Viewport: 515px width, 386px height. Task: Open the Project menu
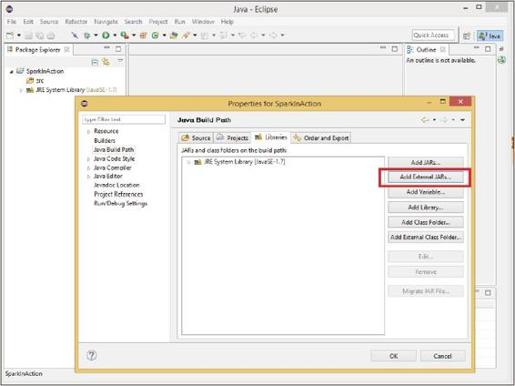pos(158,22)
